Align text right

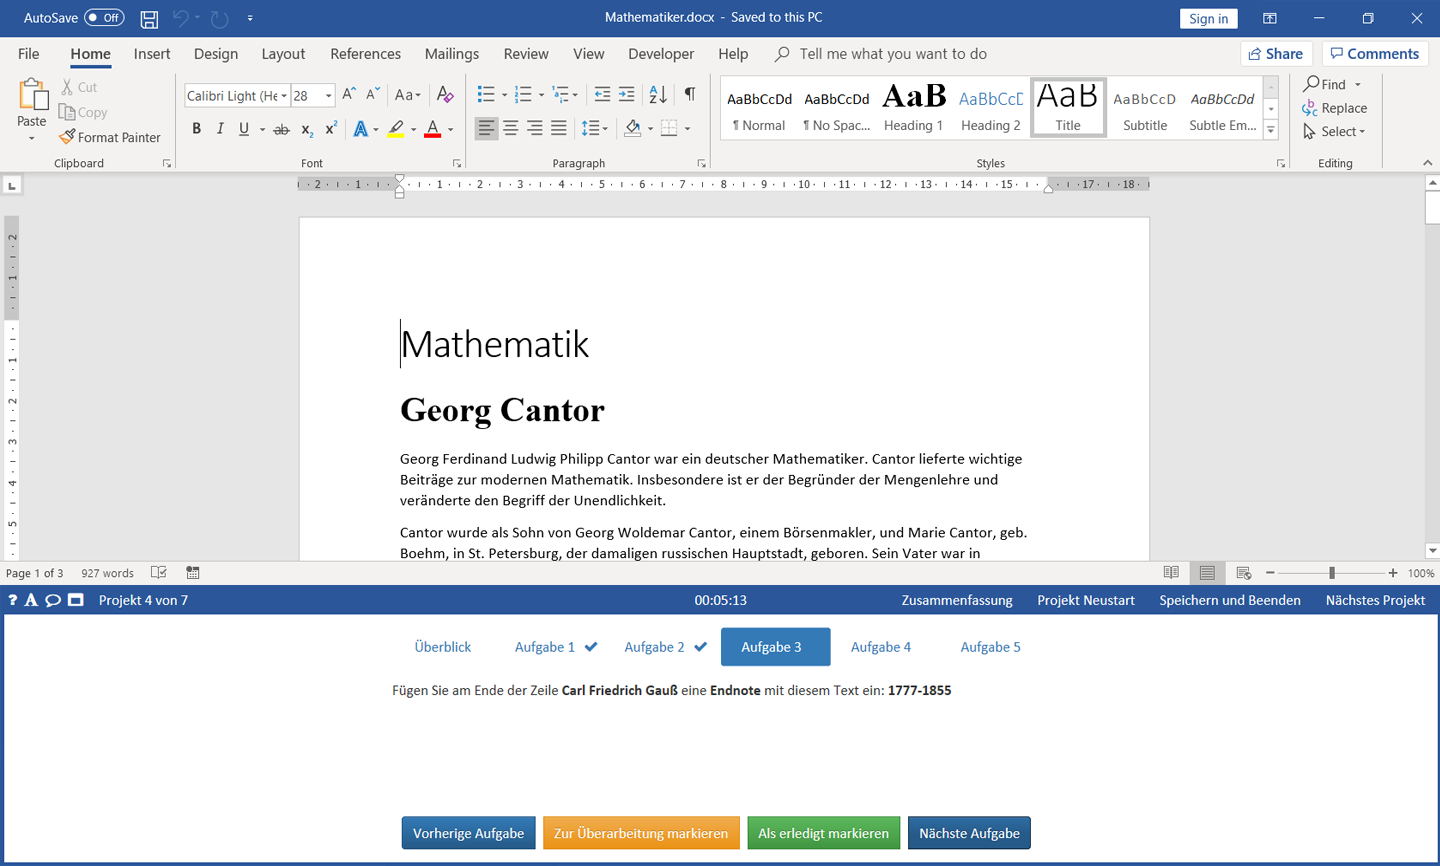click(x=534, y=128)
